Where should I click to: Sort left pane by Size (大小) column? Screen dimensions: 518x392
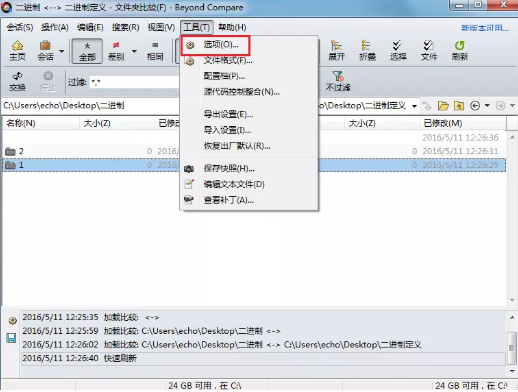click(x=117, y=124)
